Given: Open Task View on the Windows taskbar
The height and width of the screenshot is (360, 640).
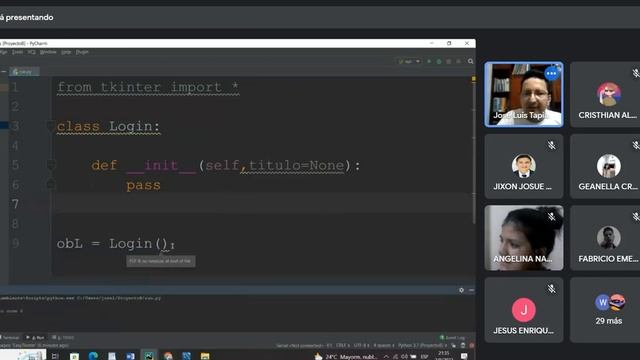Looking at the screenshot, I should point(55,356).
